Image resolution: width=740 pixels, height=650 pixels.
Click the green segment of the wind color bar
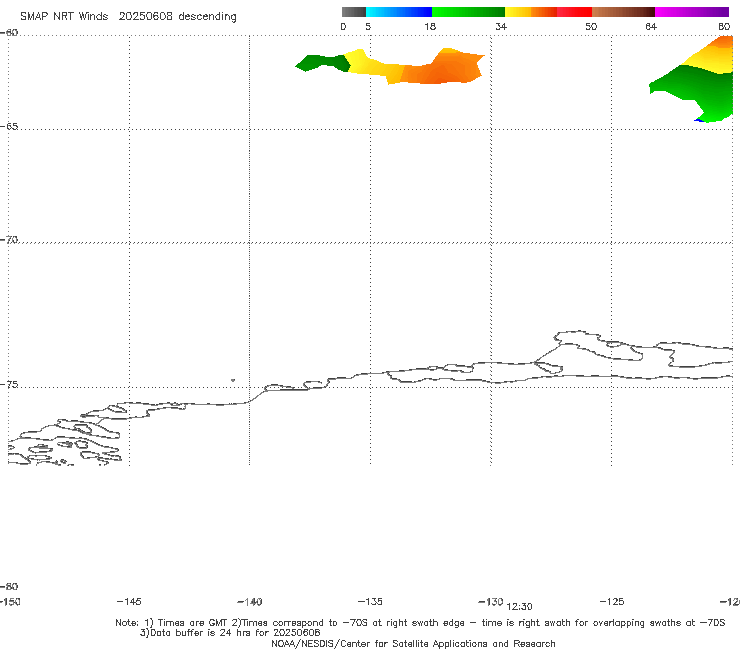468,12
